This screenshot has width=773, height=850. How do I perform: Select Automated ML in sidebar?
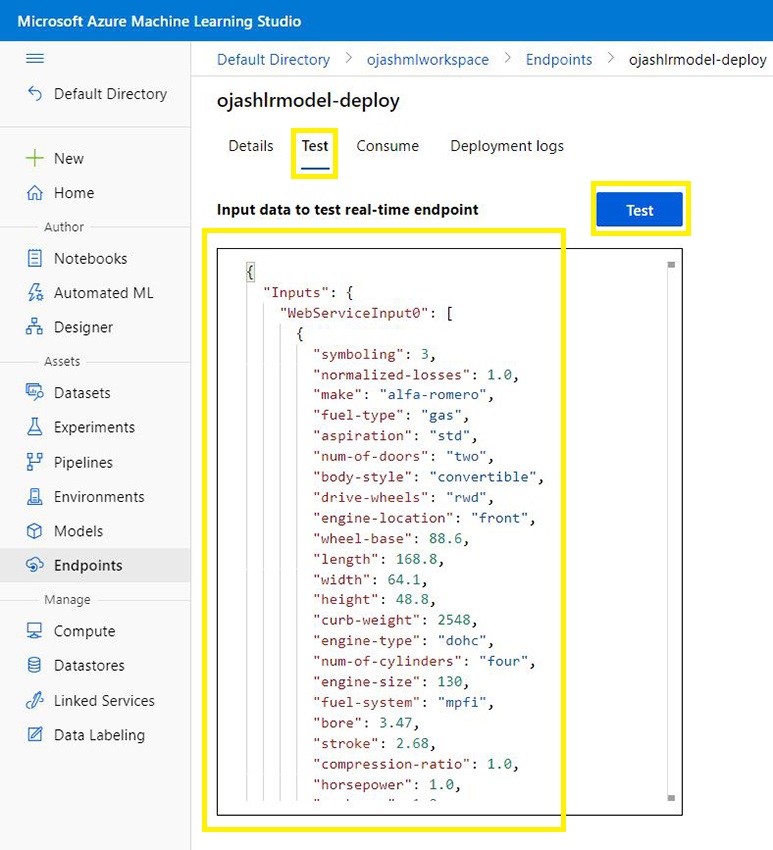click(x=104, y=293)
